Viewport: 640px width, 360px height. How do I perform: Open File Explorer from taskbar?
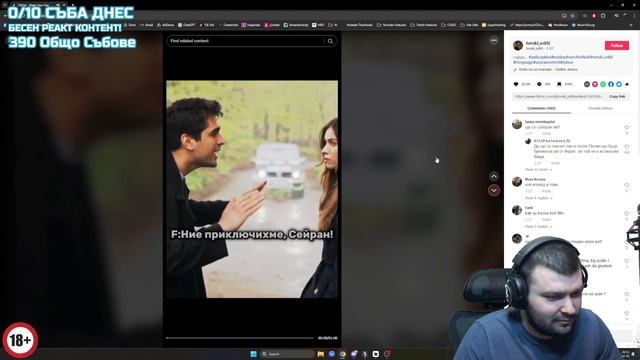coord(321,354)
